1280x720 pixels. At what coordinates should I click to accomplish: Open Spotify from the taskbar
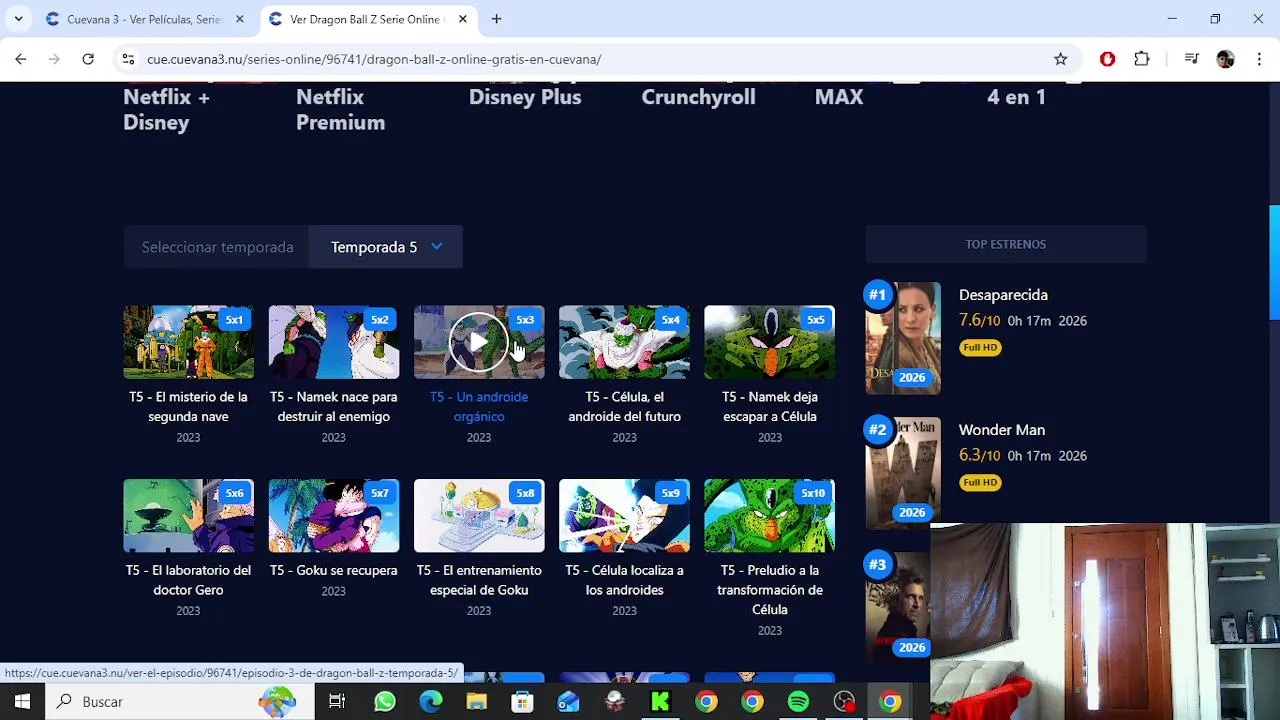tap(798, 702)
